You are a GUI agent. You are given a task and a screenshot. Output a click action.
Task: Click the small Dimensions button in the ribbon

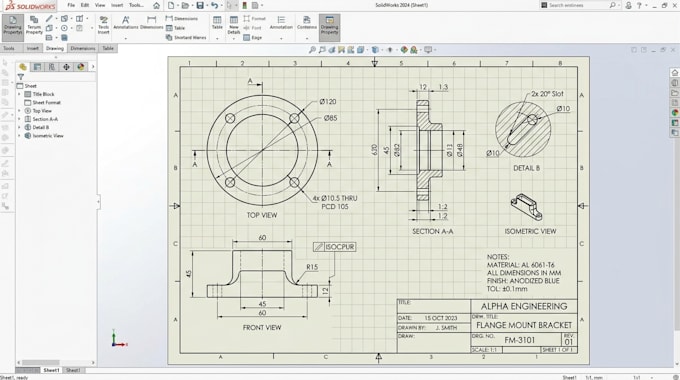point(182,19)
